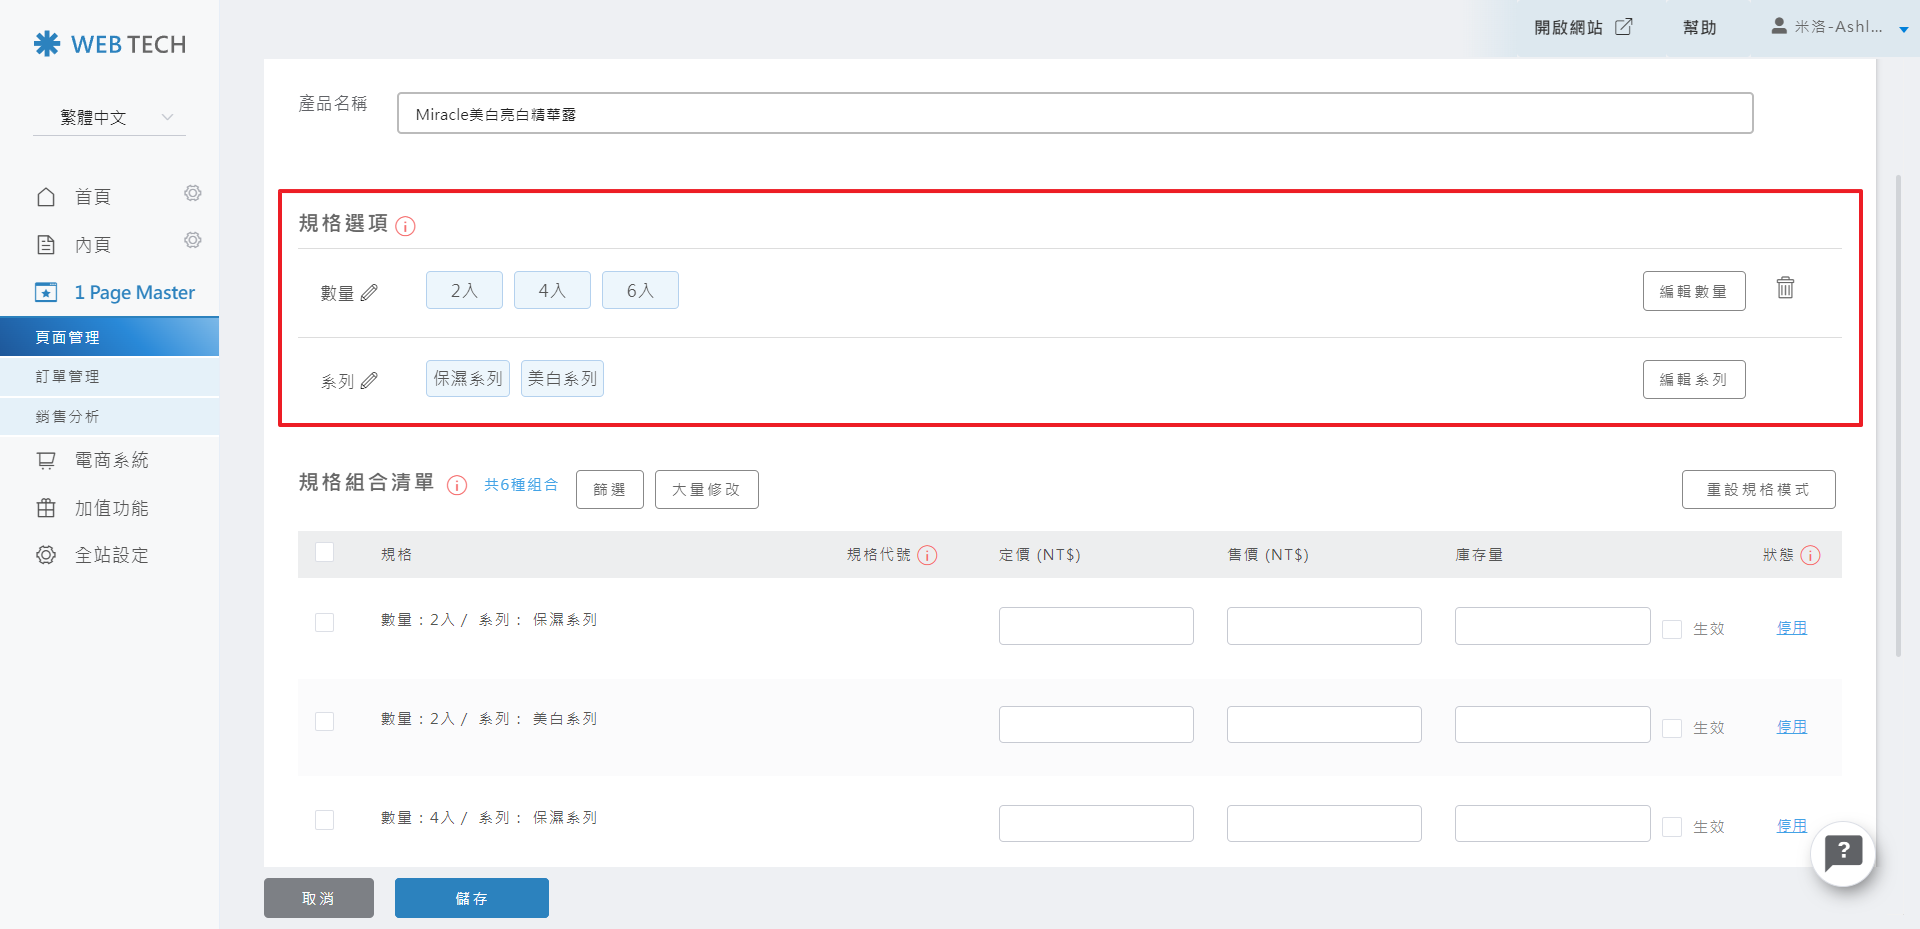Click gear icon next to 內頁
This screenshot has width=1920, height=929.
pos(193,240)
